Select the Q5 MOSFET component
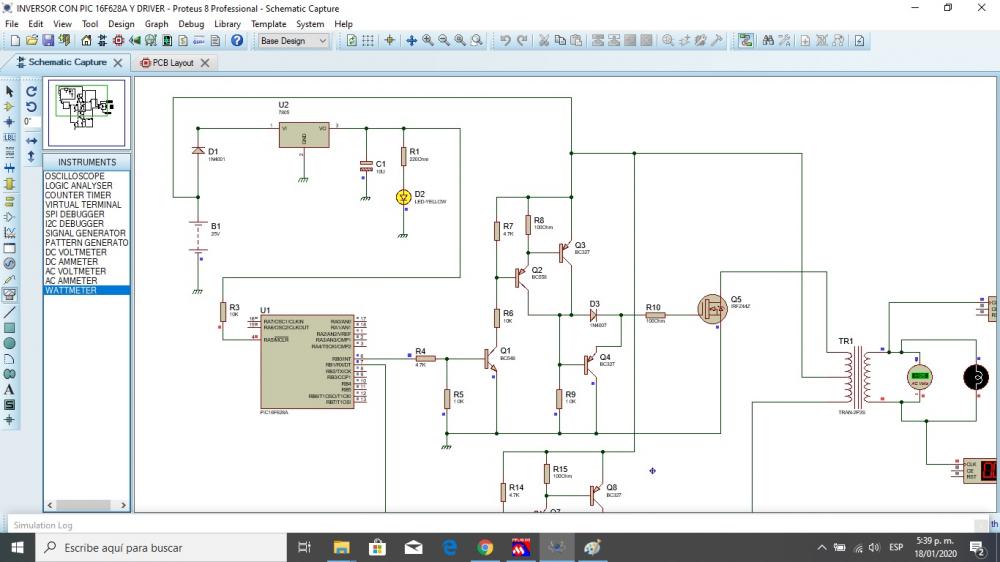 coord(712,309)
